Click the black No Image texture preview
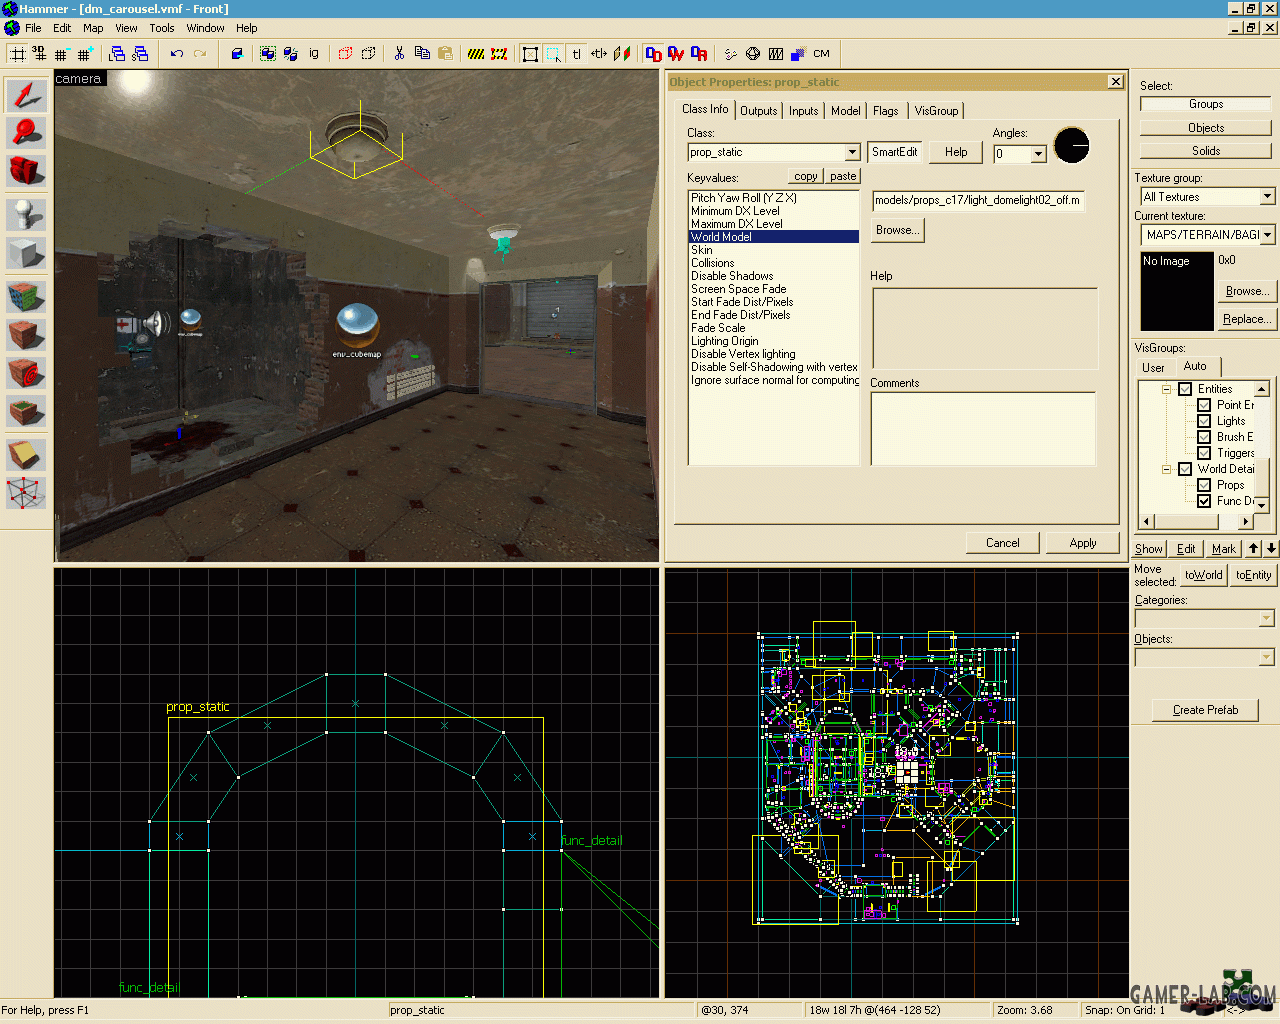The height and width of the screenshot is (1024, 1280). 1177,291
